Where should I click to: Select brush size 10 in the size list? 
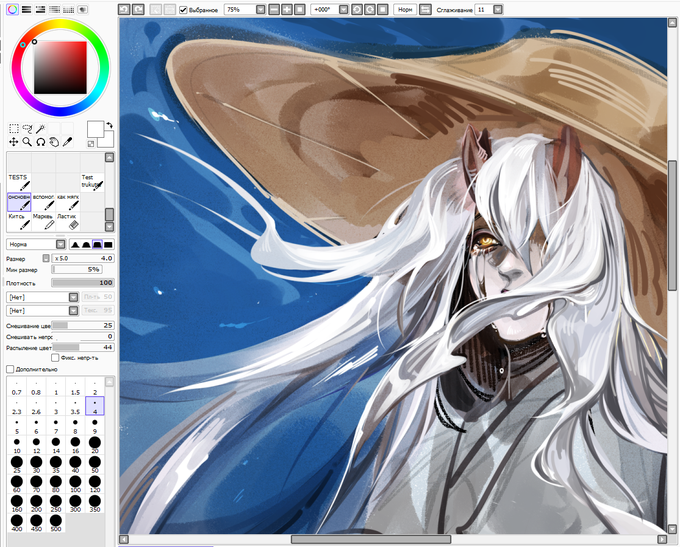click(17, 445)
